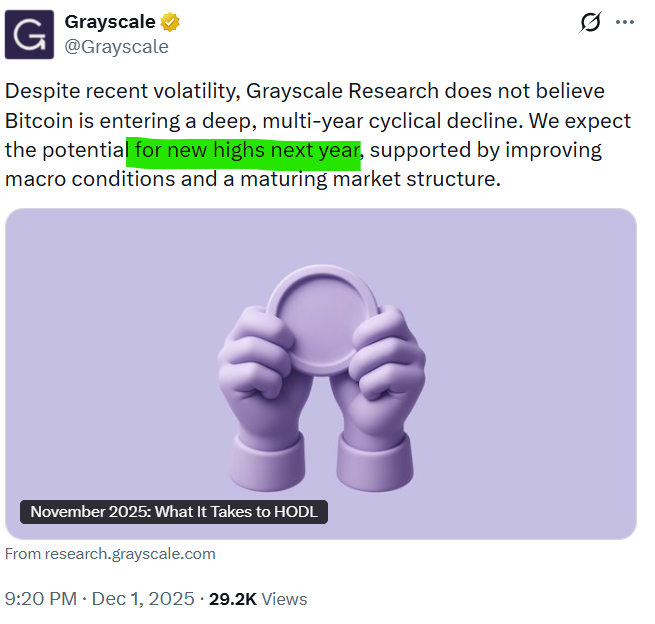Image resolution: width=655 pixels, height=624 pixels.
Task: Open the Grok explain icon
Action: 591,22
